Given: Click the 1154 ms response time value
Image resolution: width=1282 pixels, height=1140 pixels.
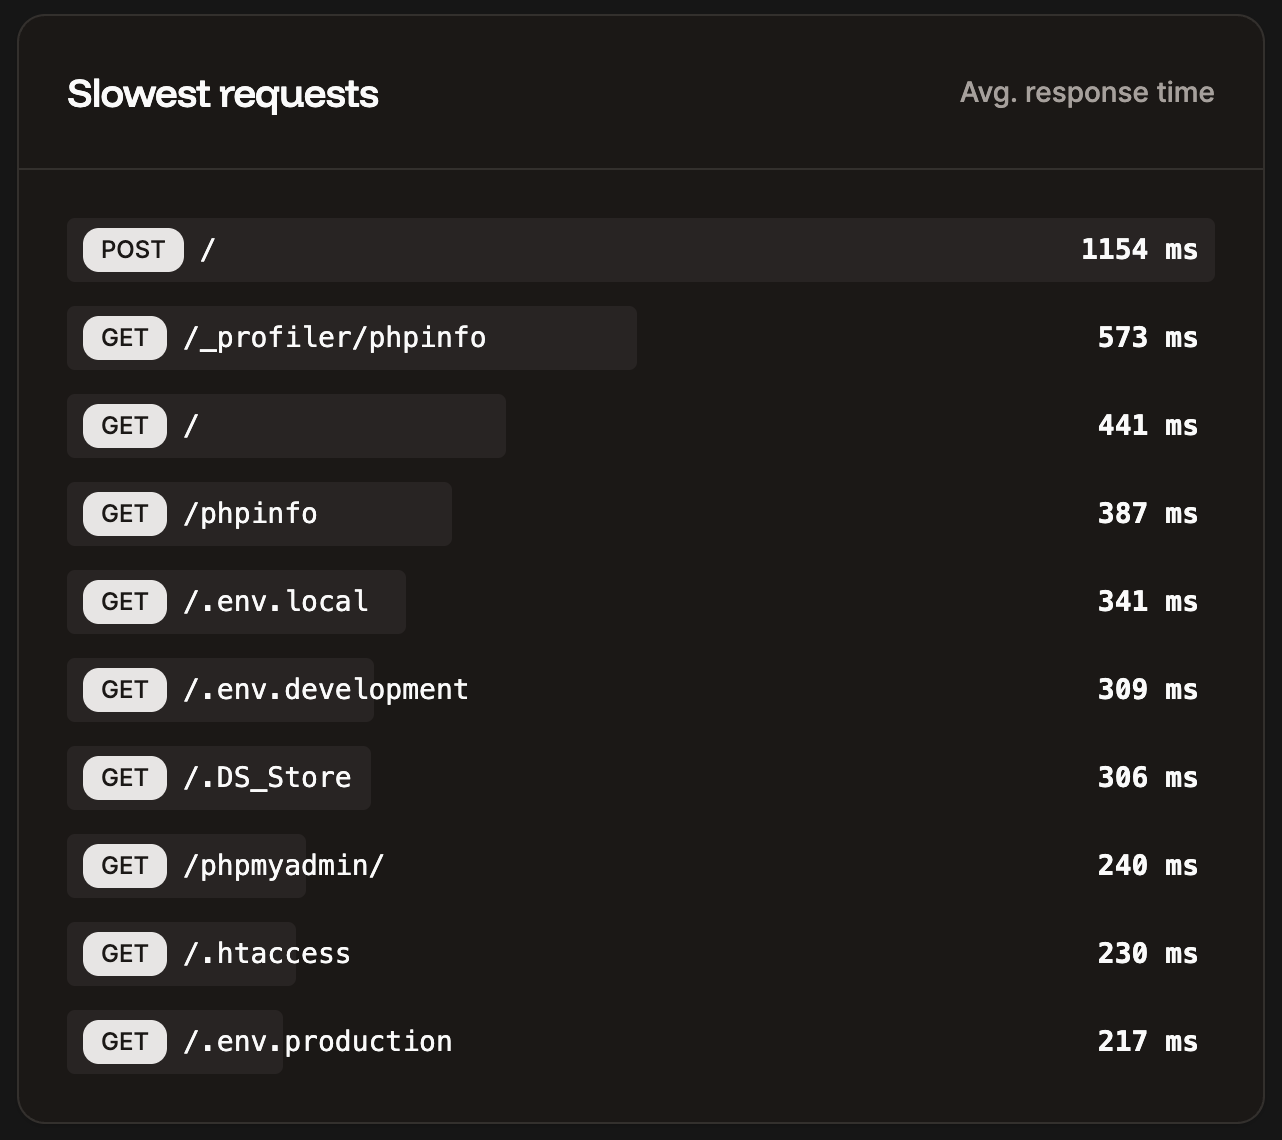Looking at the screenshot, I should coord(1138,249).
